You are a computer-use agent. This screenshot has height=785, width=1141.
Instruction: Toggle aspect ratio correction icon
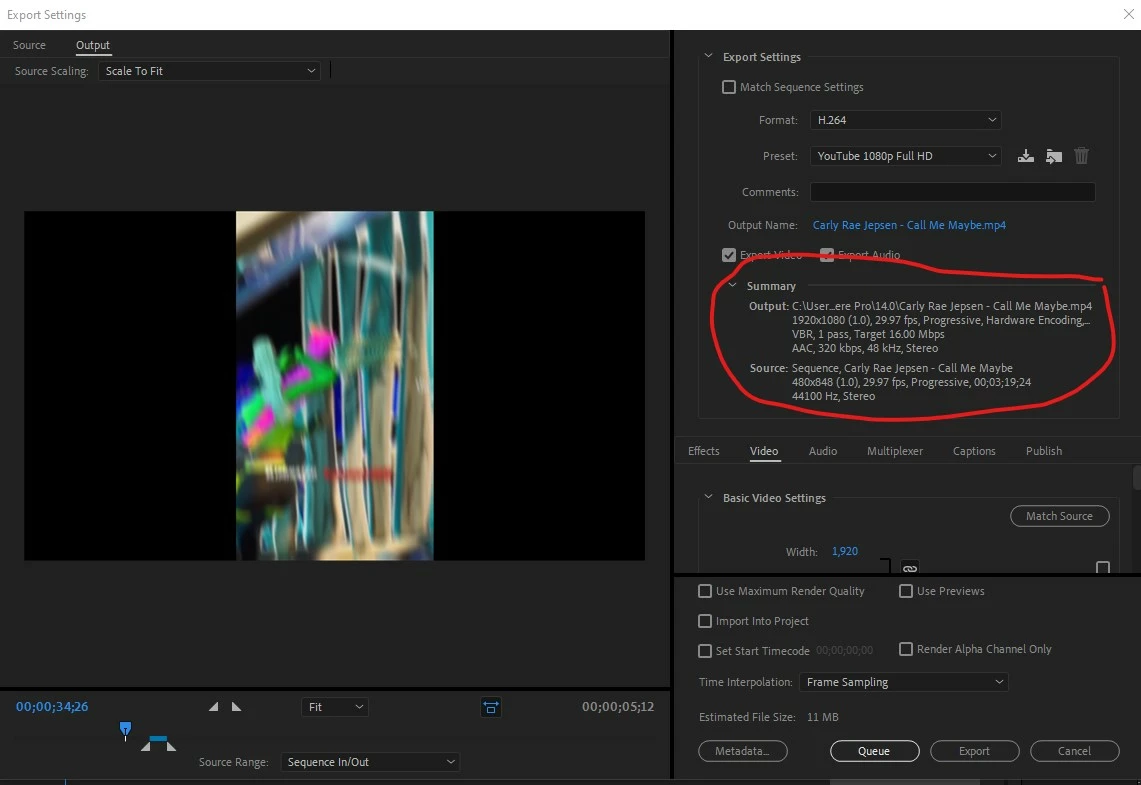491,707
